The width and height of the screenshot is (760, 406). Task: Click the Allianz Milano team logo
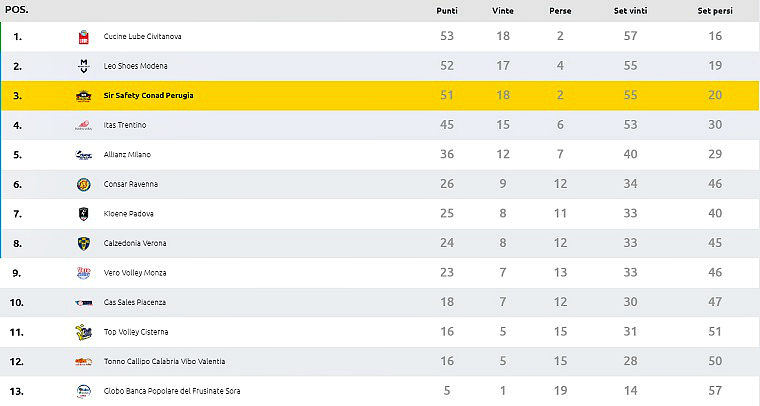(83, 155)
